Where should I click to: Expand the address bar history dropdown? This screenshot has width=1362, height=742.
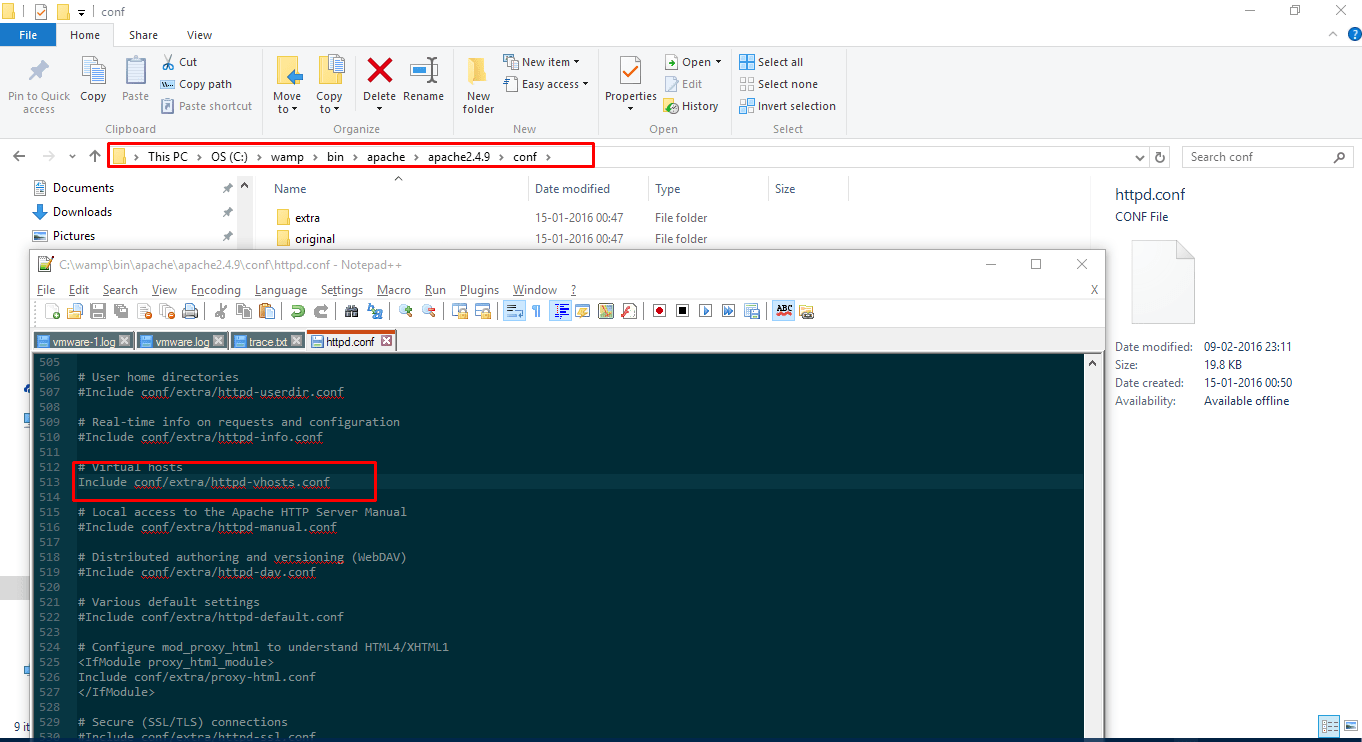coord(1141,157)
